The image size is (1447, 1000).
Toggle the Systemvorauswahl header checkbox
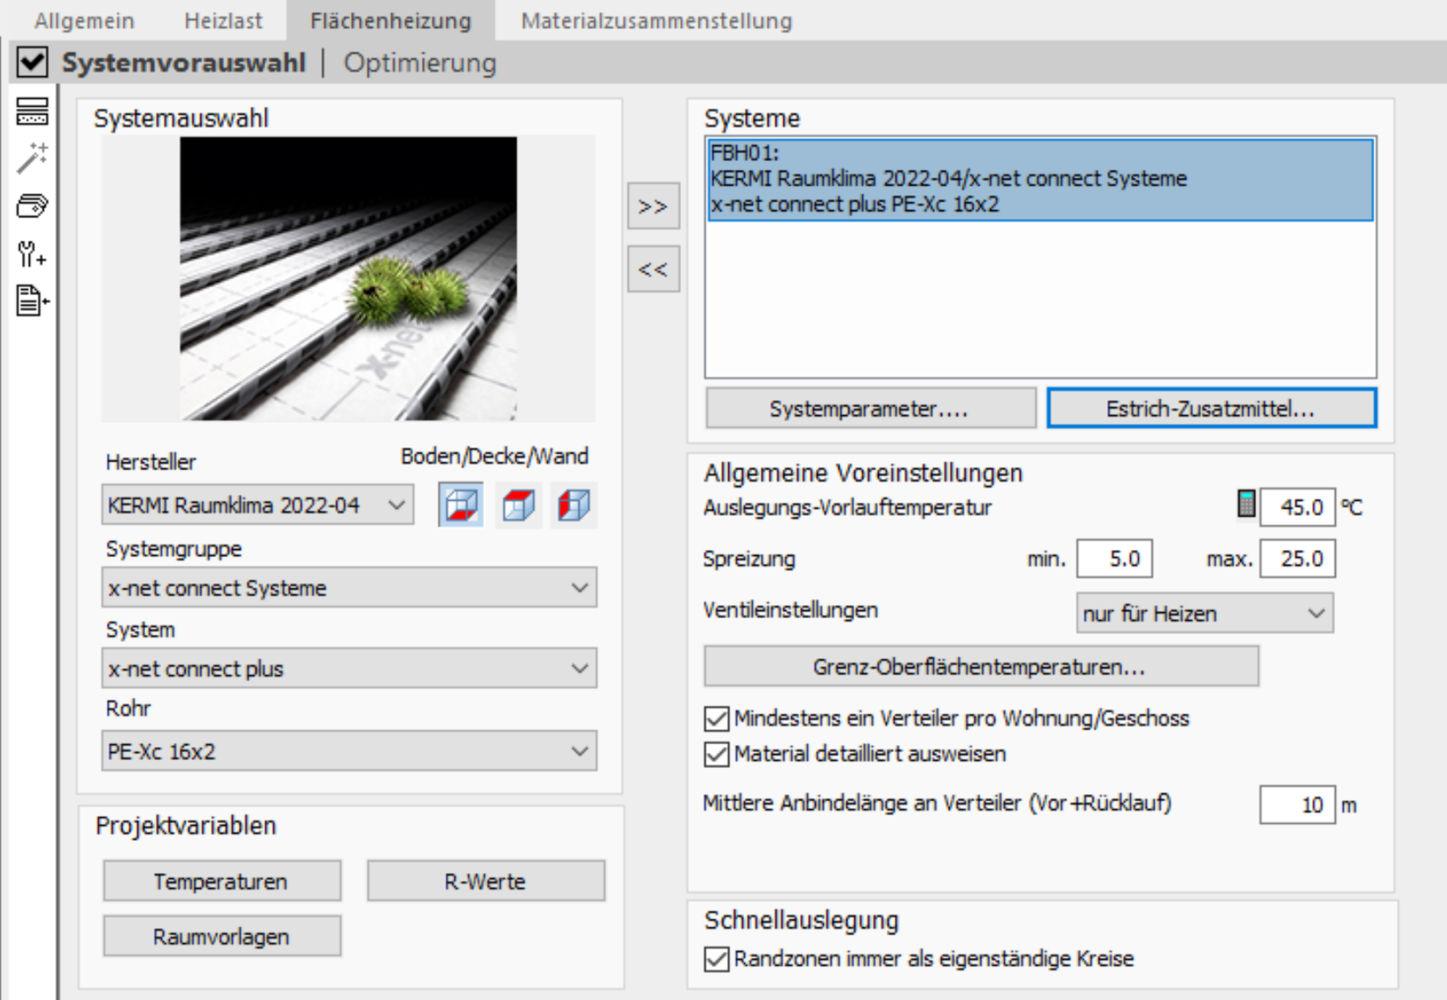pyautogui.click(x=32, y=62)
